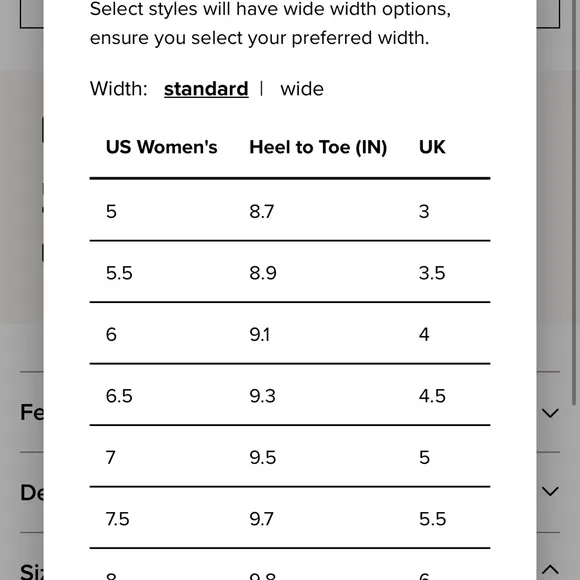Screen dimensions: 580x580
Task: Select US Women's size 5 row
Action: pyautogui.click(x=290, y=211)
